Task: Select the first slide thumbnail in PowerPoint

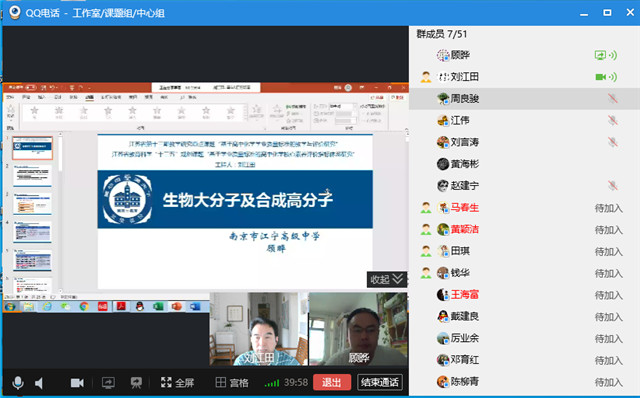Action: (x=33, y=148)
